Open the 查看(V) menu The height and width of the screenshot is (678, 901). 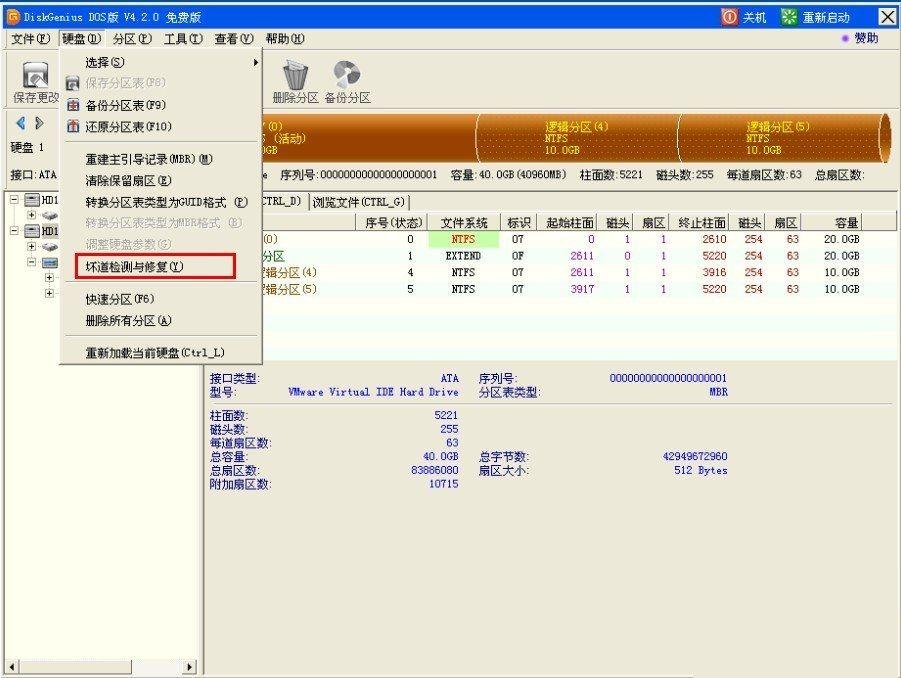[234, 38]
